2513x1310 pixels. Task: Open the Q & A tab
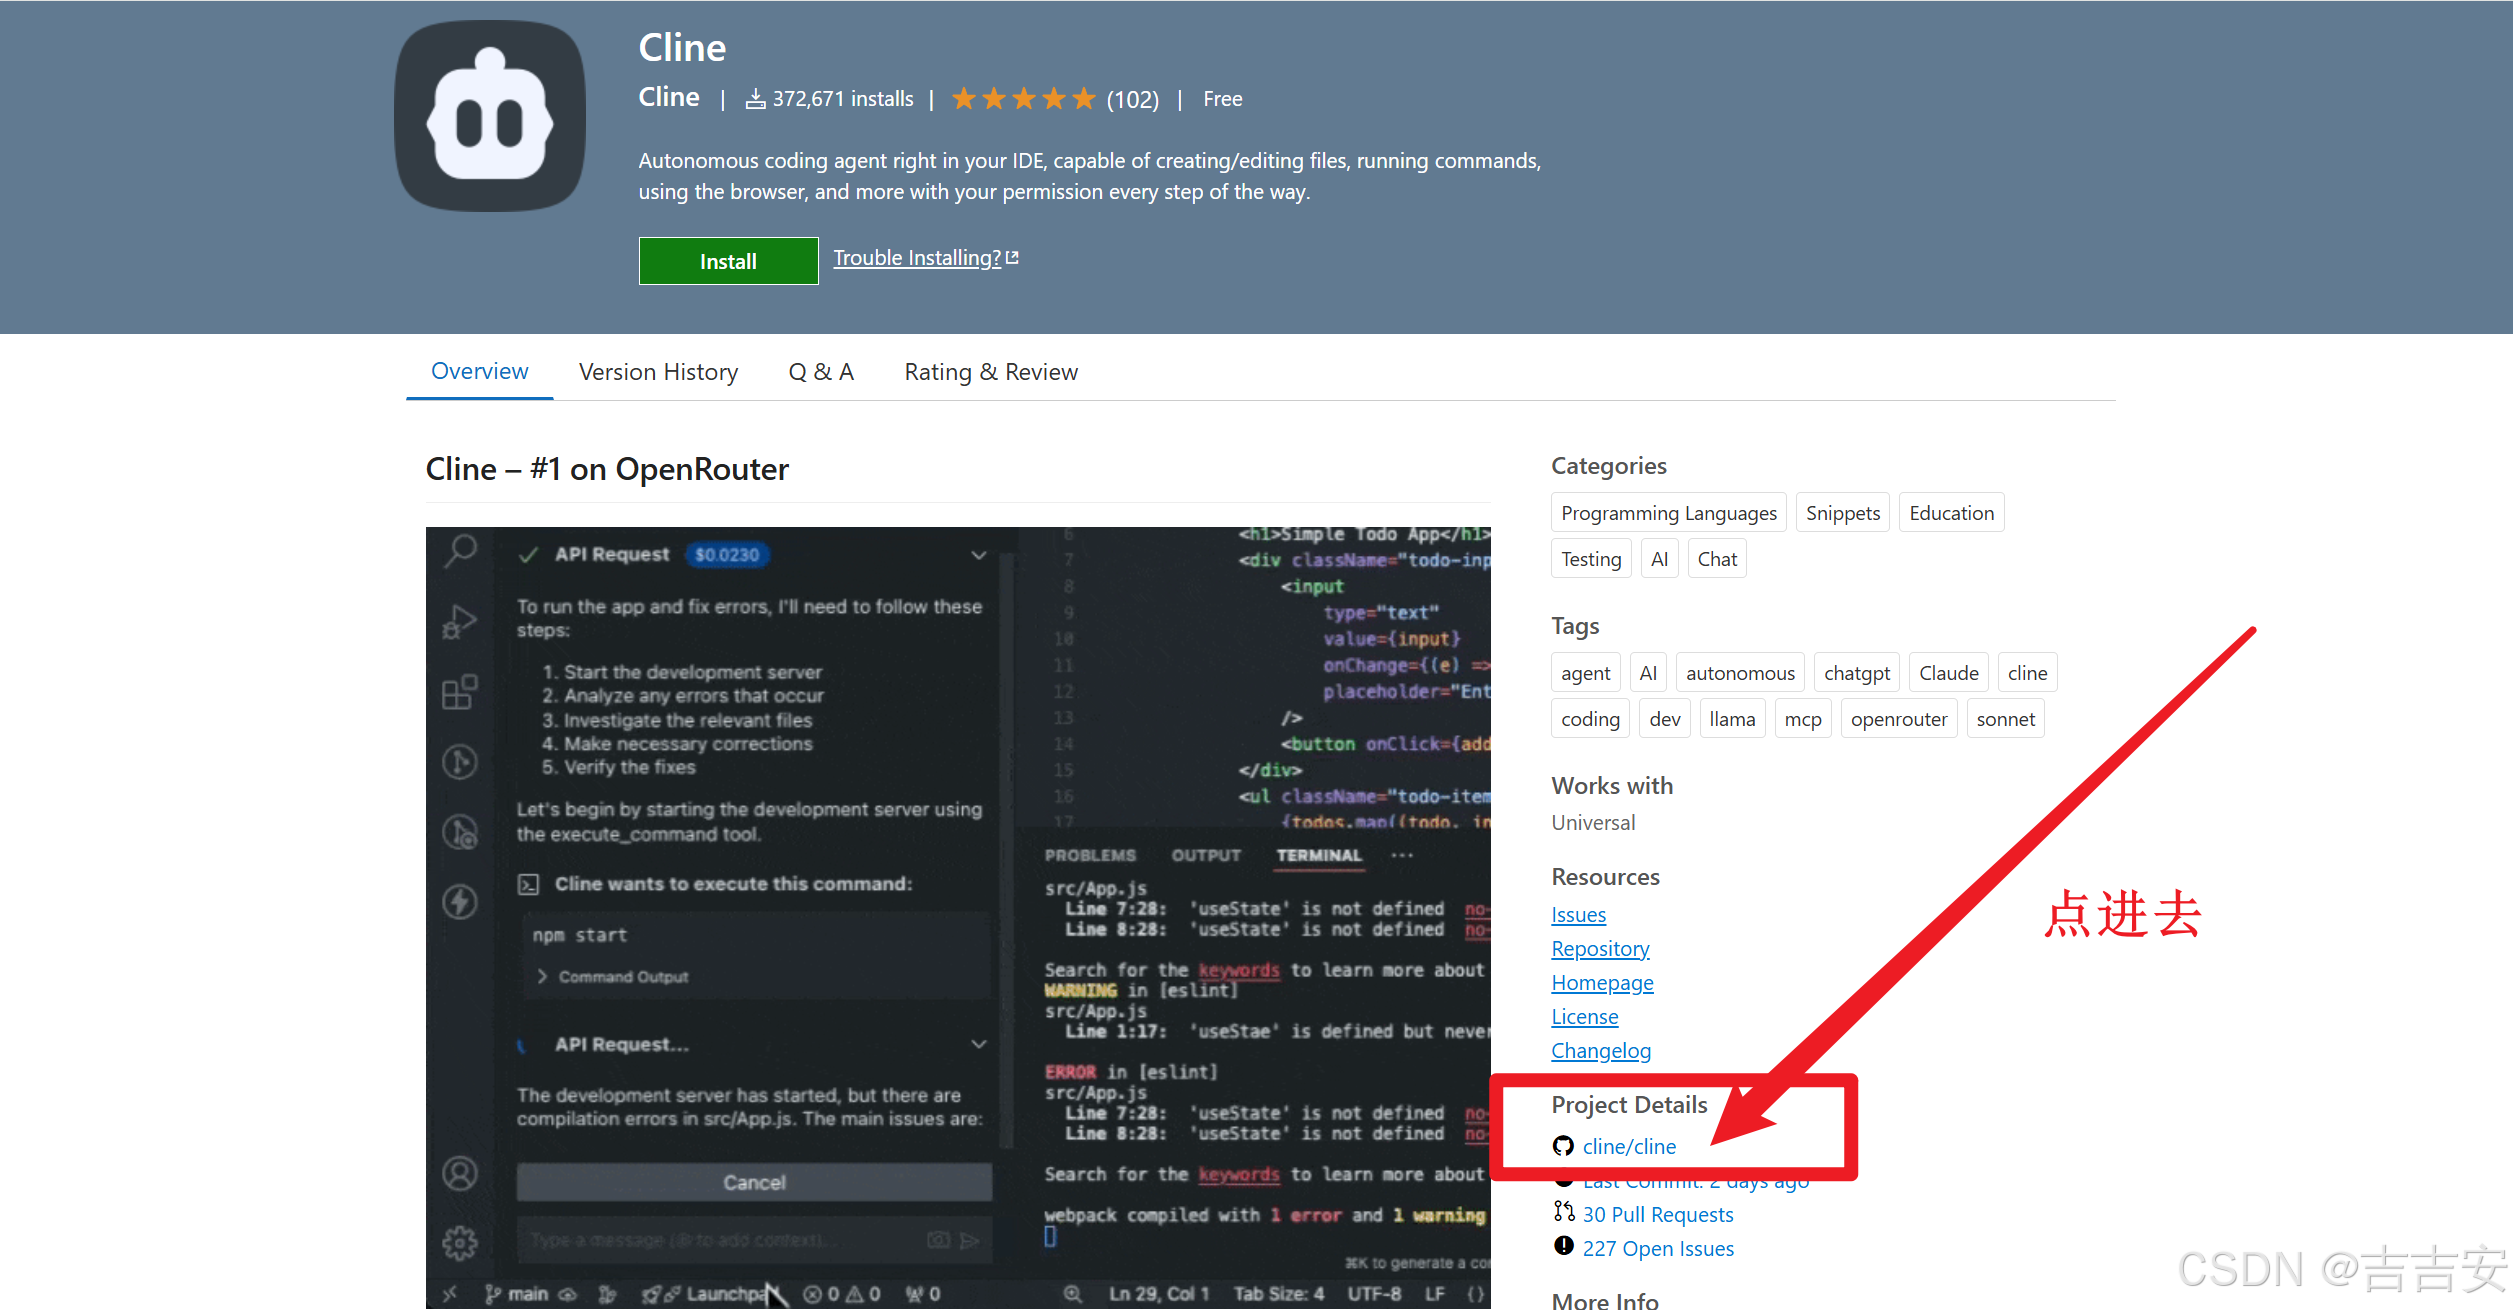pyautogui.click(x=821, y=372)
